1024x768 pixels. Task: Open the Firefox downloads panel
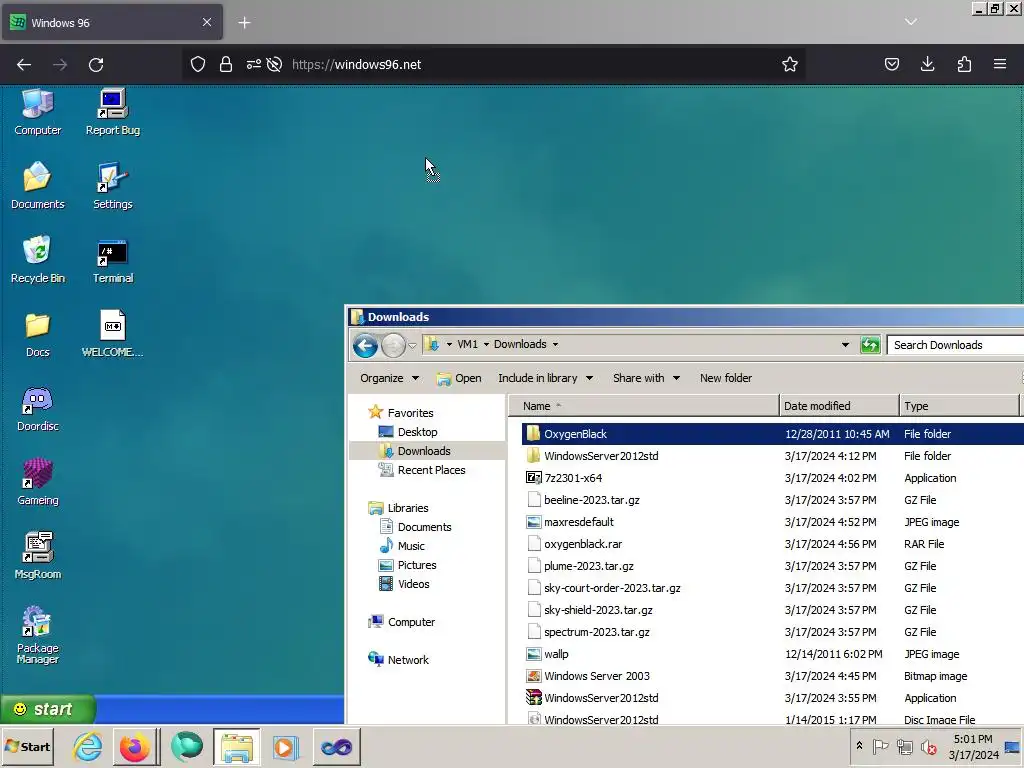tap(927, 64)
